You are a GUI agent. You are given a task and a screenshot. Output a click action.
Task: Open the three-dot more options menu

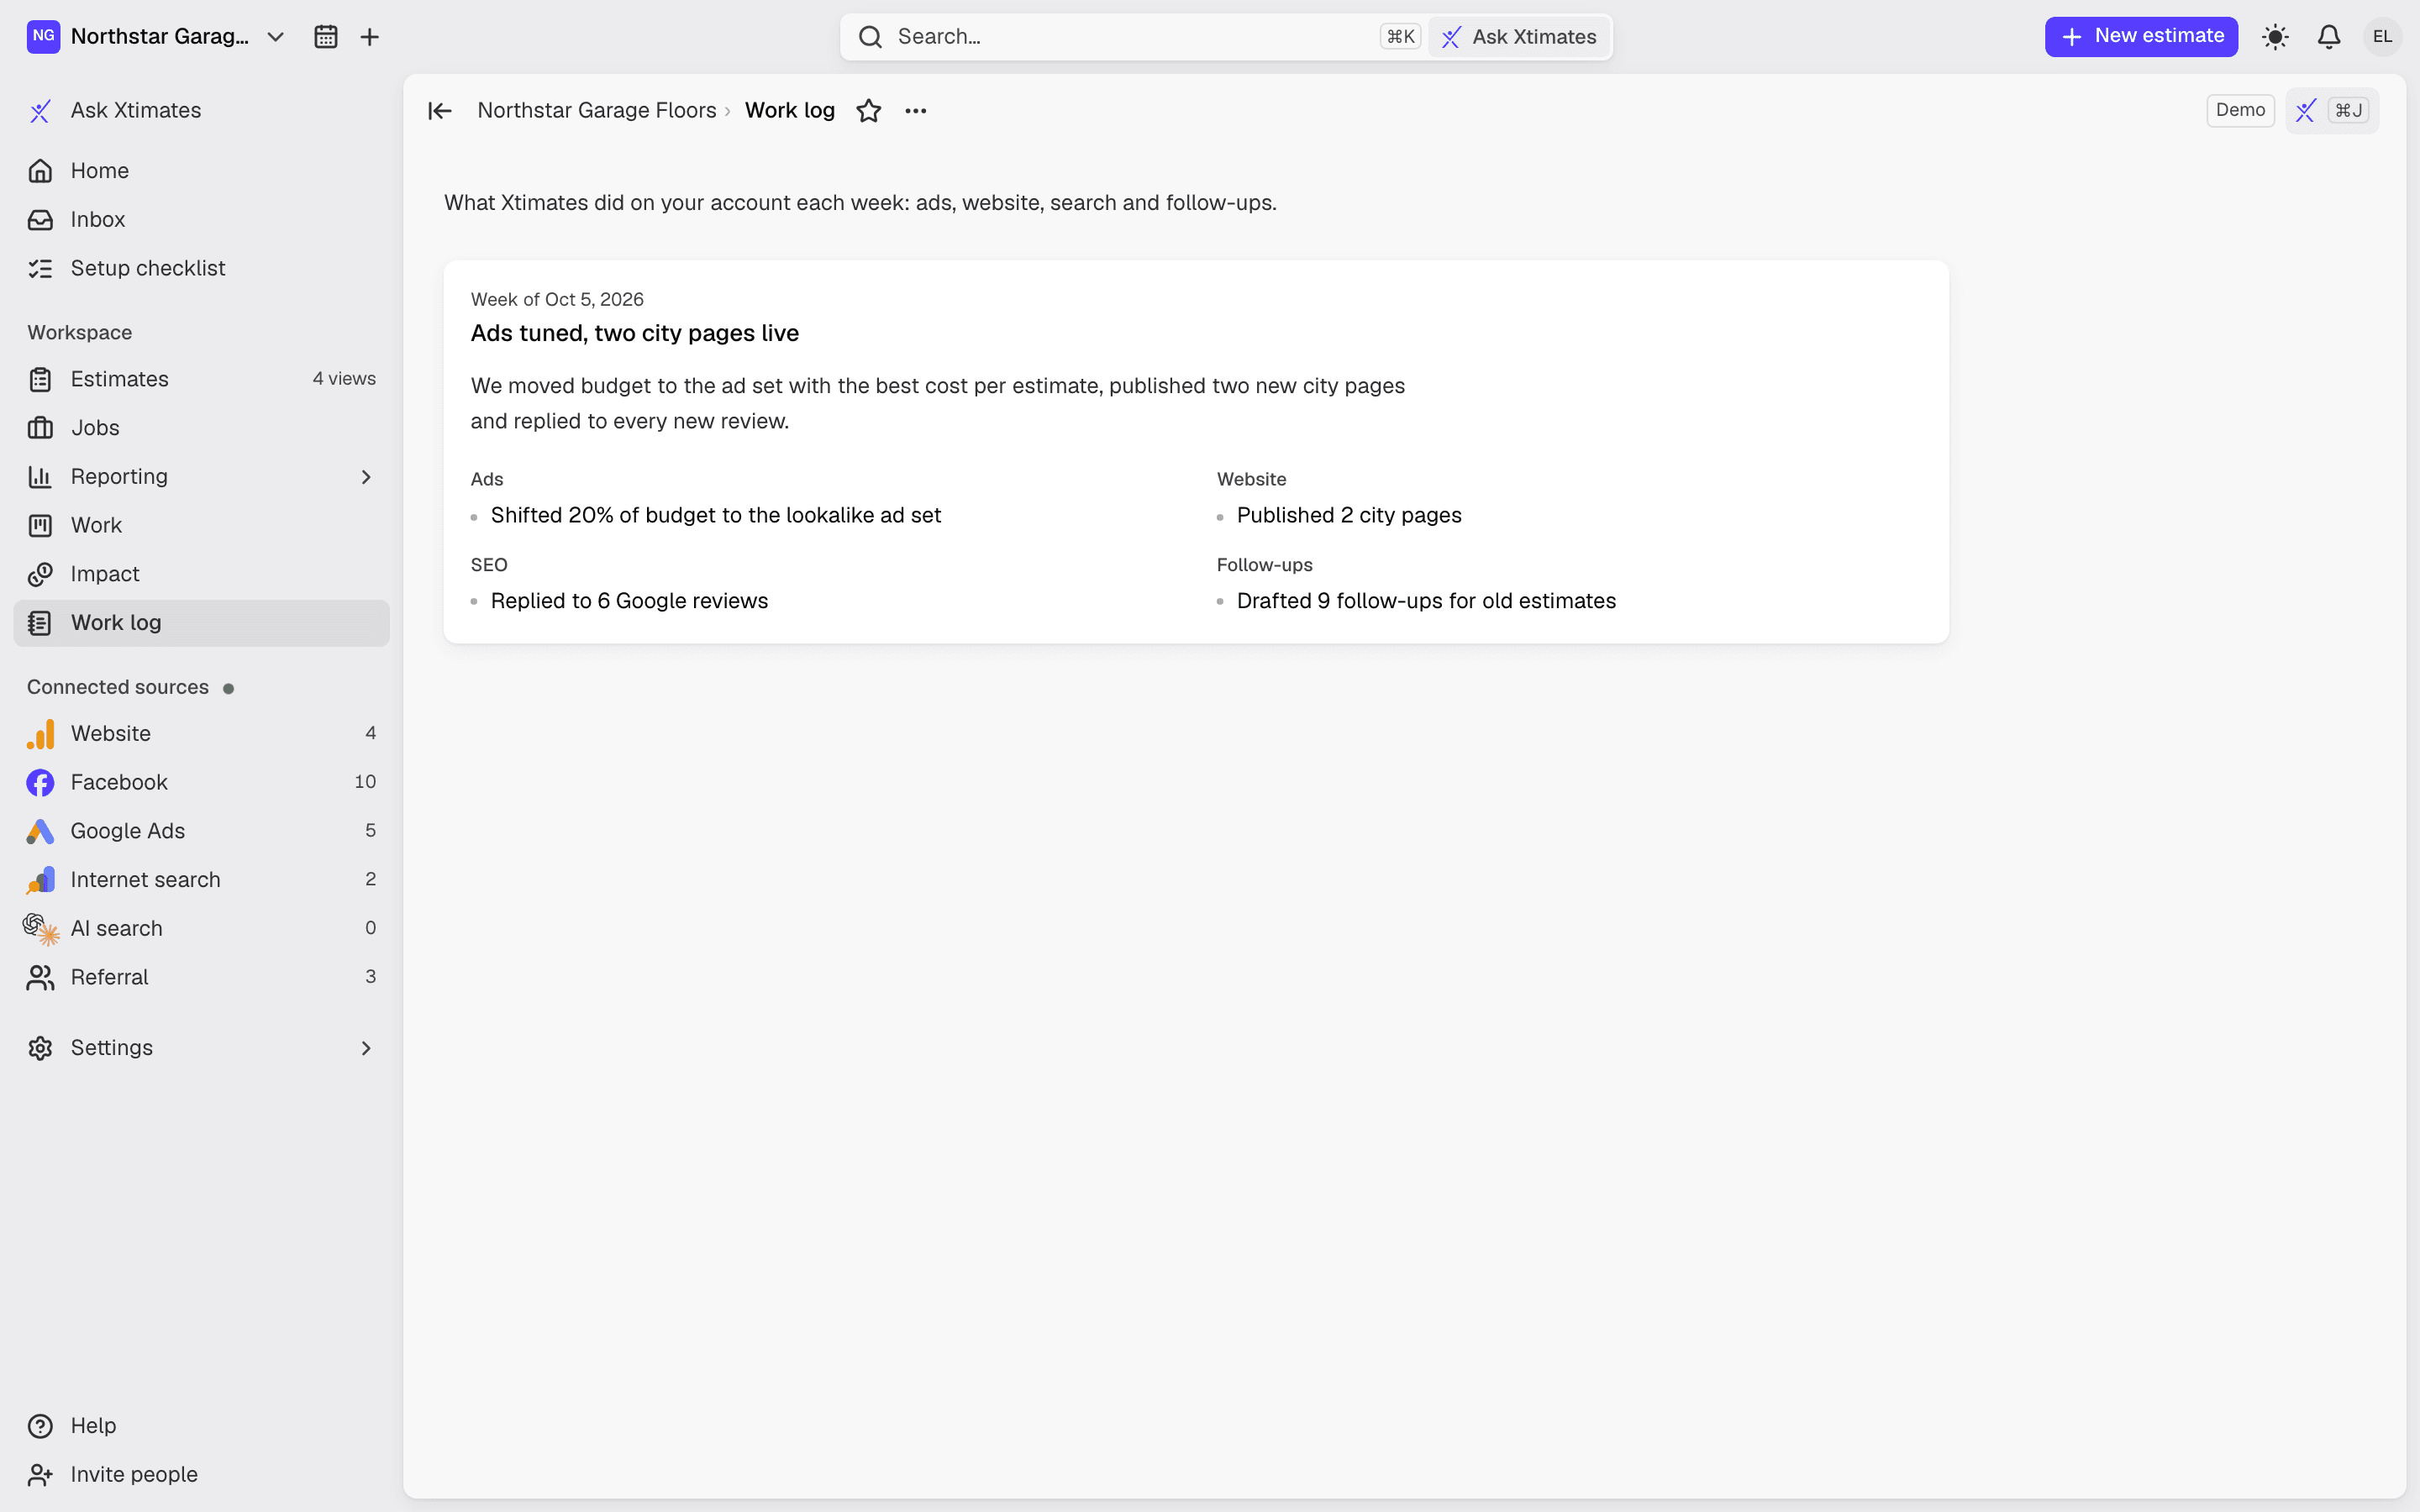click(x=916, y=111)
